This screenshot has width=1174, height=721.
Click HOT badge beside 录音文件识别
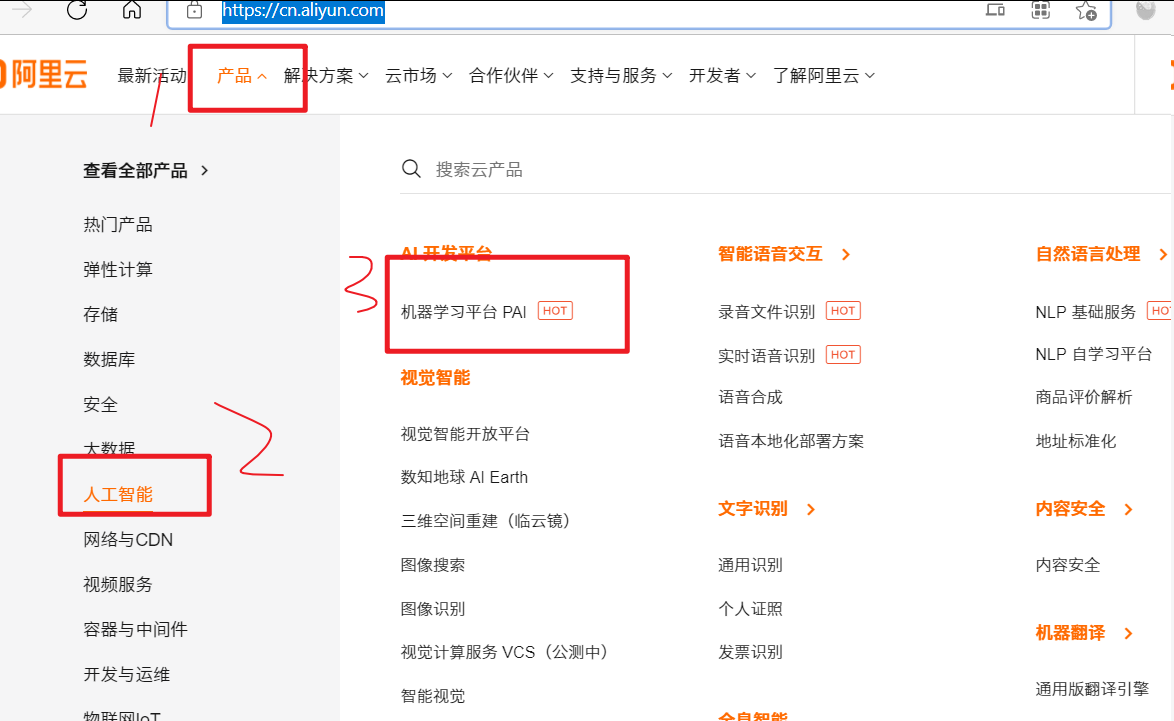coord(843,311)
